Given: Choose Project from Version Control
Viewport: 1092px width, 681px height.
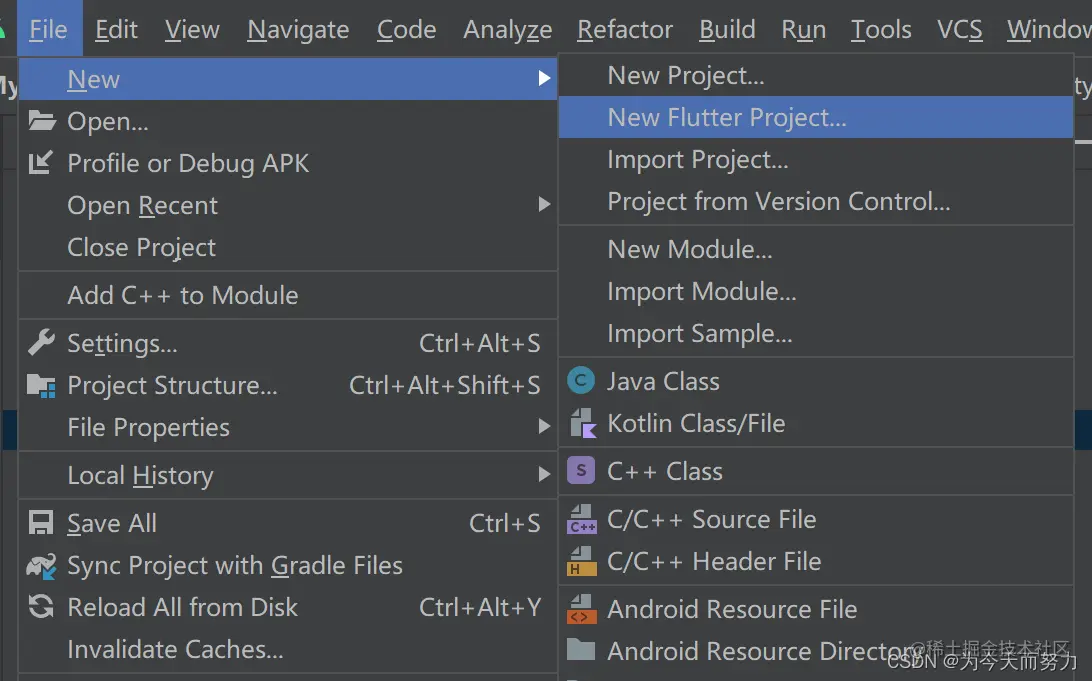Looking at the screenshot, I should [x=778, y=202].
